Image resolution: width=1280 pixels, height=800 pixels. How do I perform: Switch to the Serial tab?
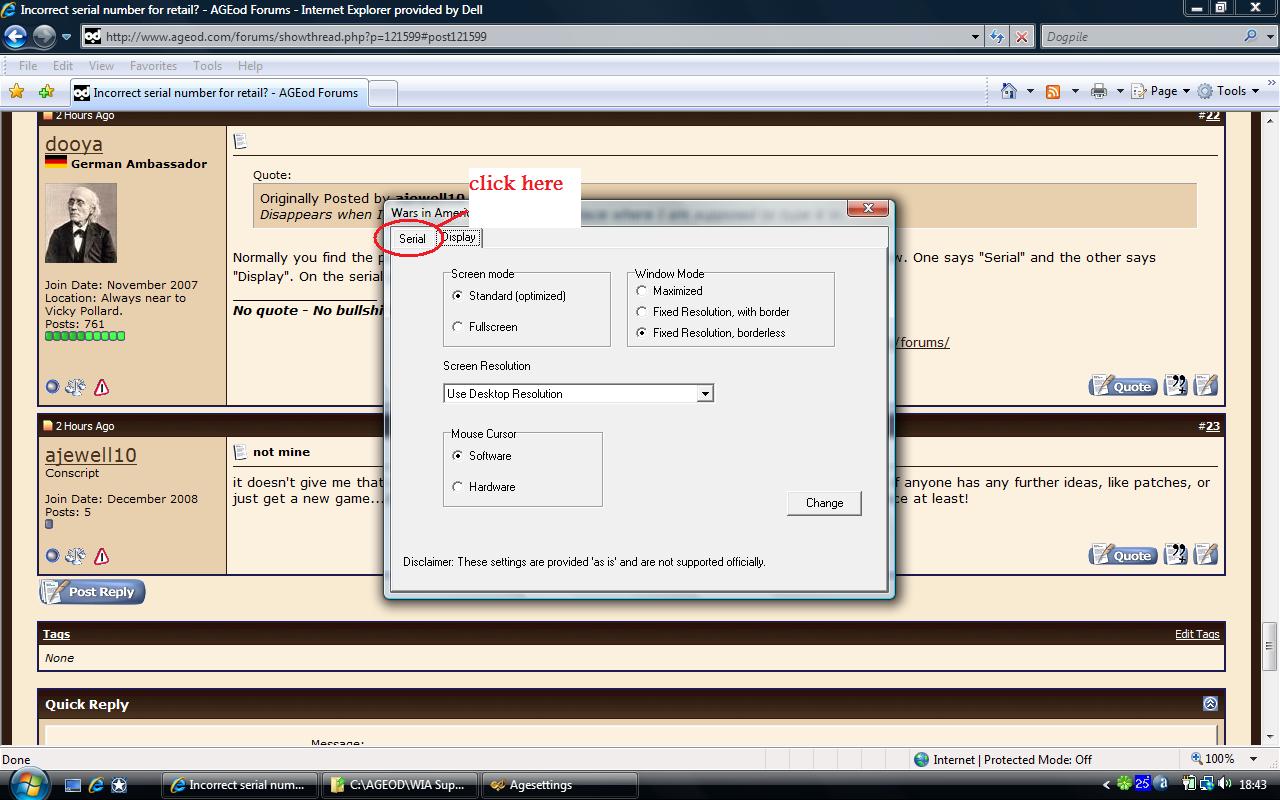click(x=412, y=239)
